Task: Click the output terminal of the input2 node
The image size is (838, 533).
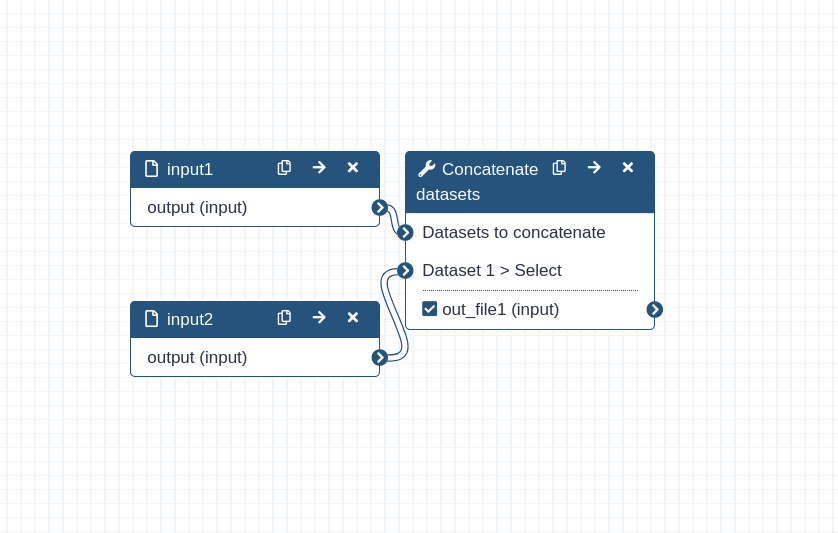Action: click(x=379, y=357)
